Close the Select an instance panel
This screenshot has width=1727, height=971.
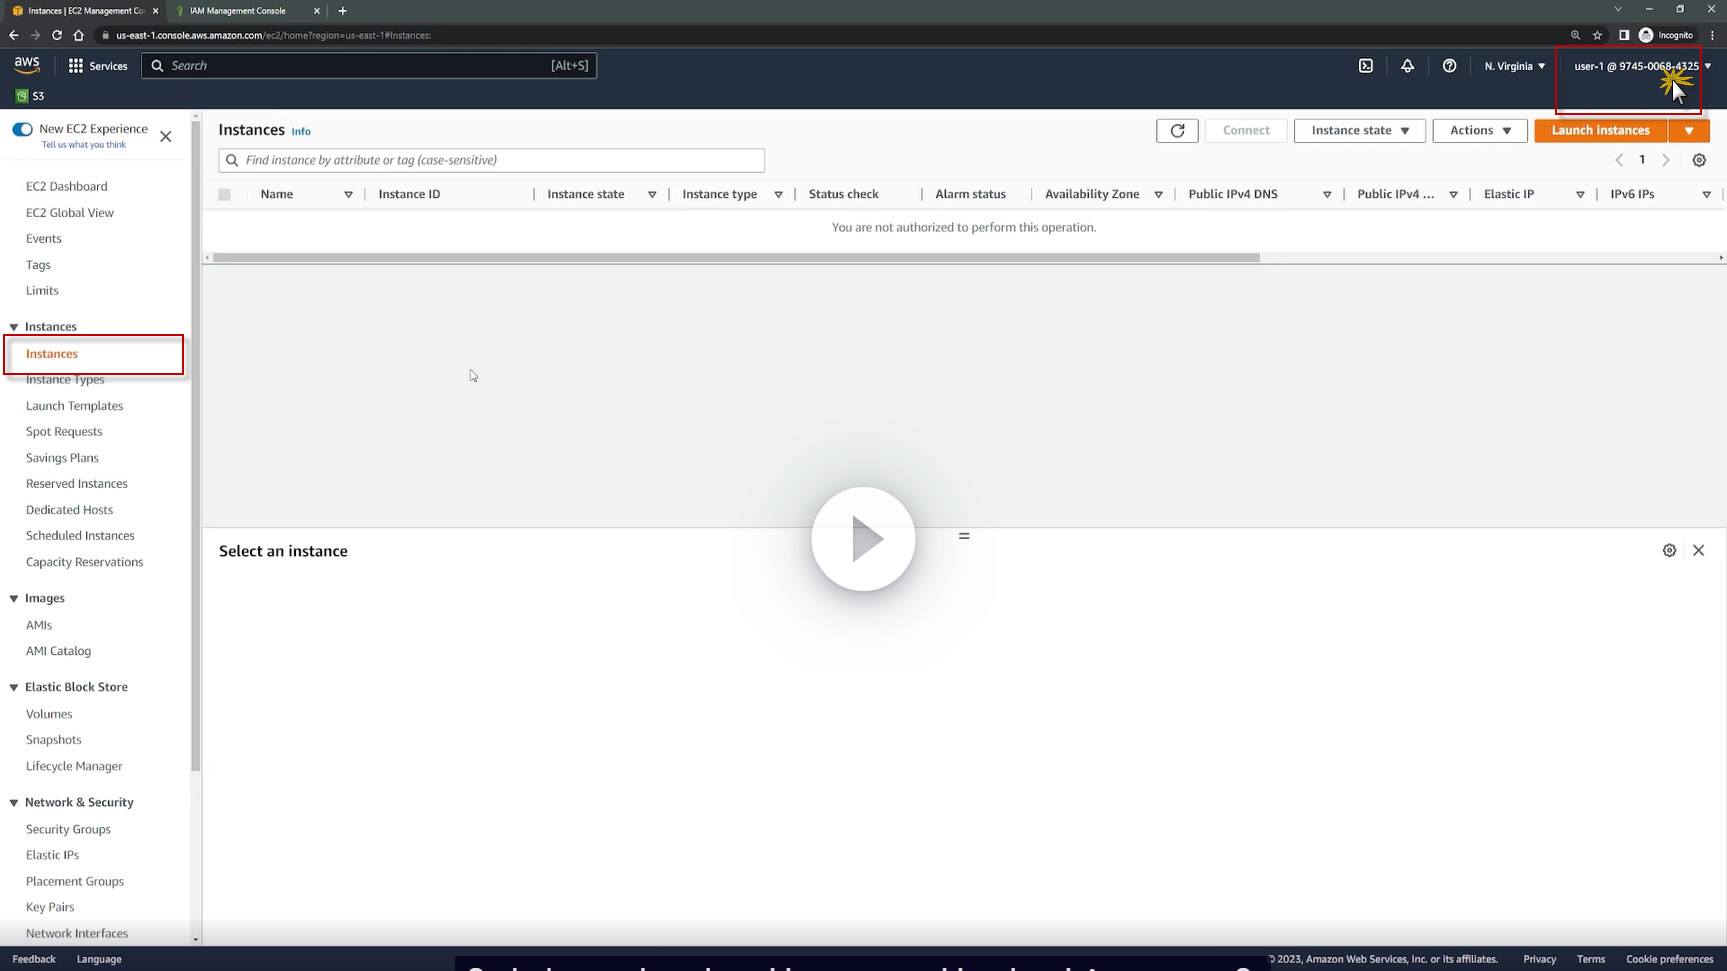coord(1698,551)
